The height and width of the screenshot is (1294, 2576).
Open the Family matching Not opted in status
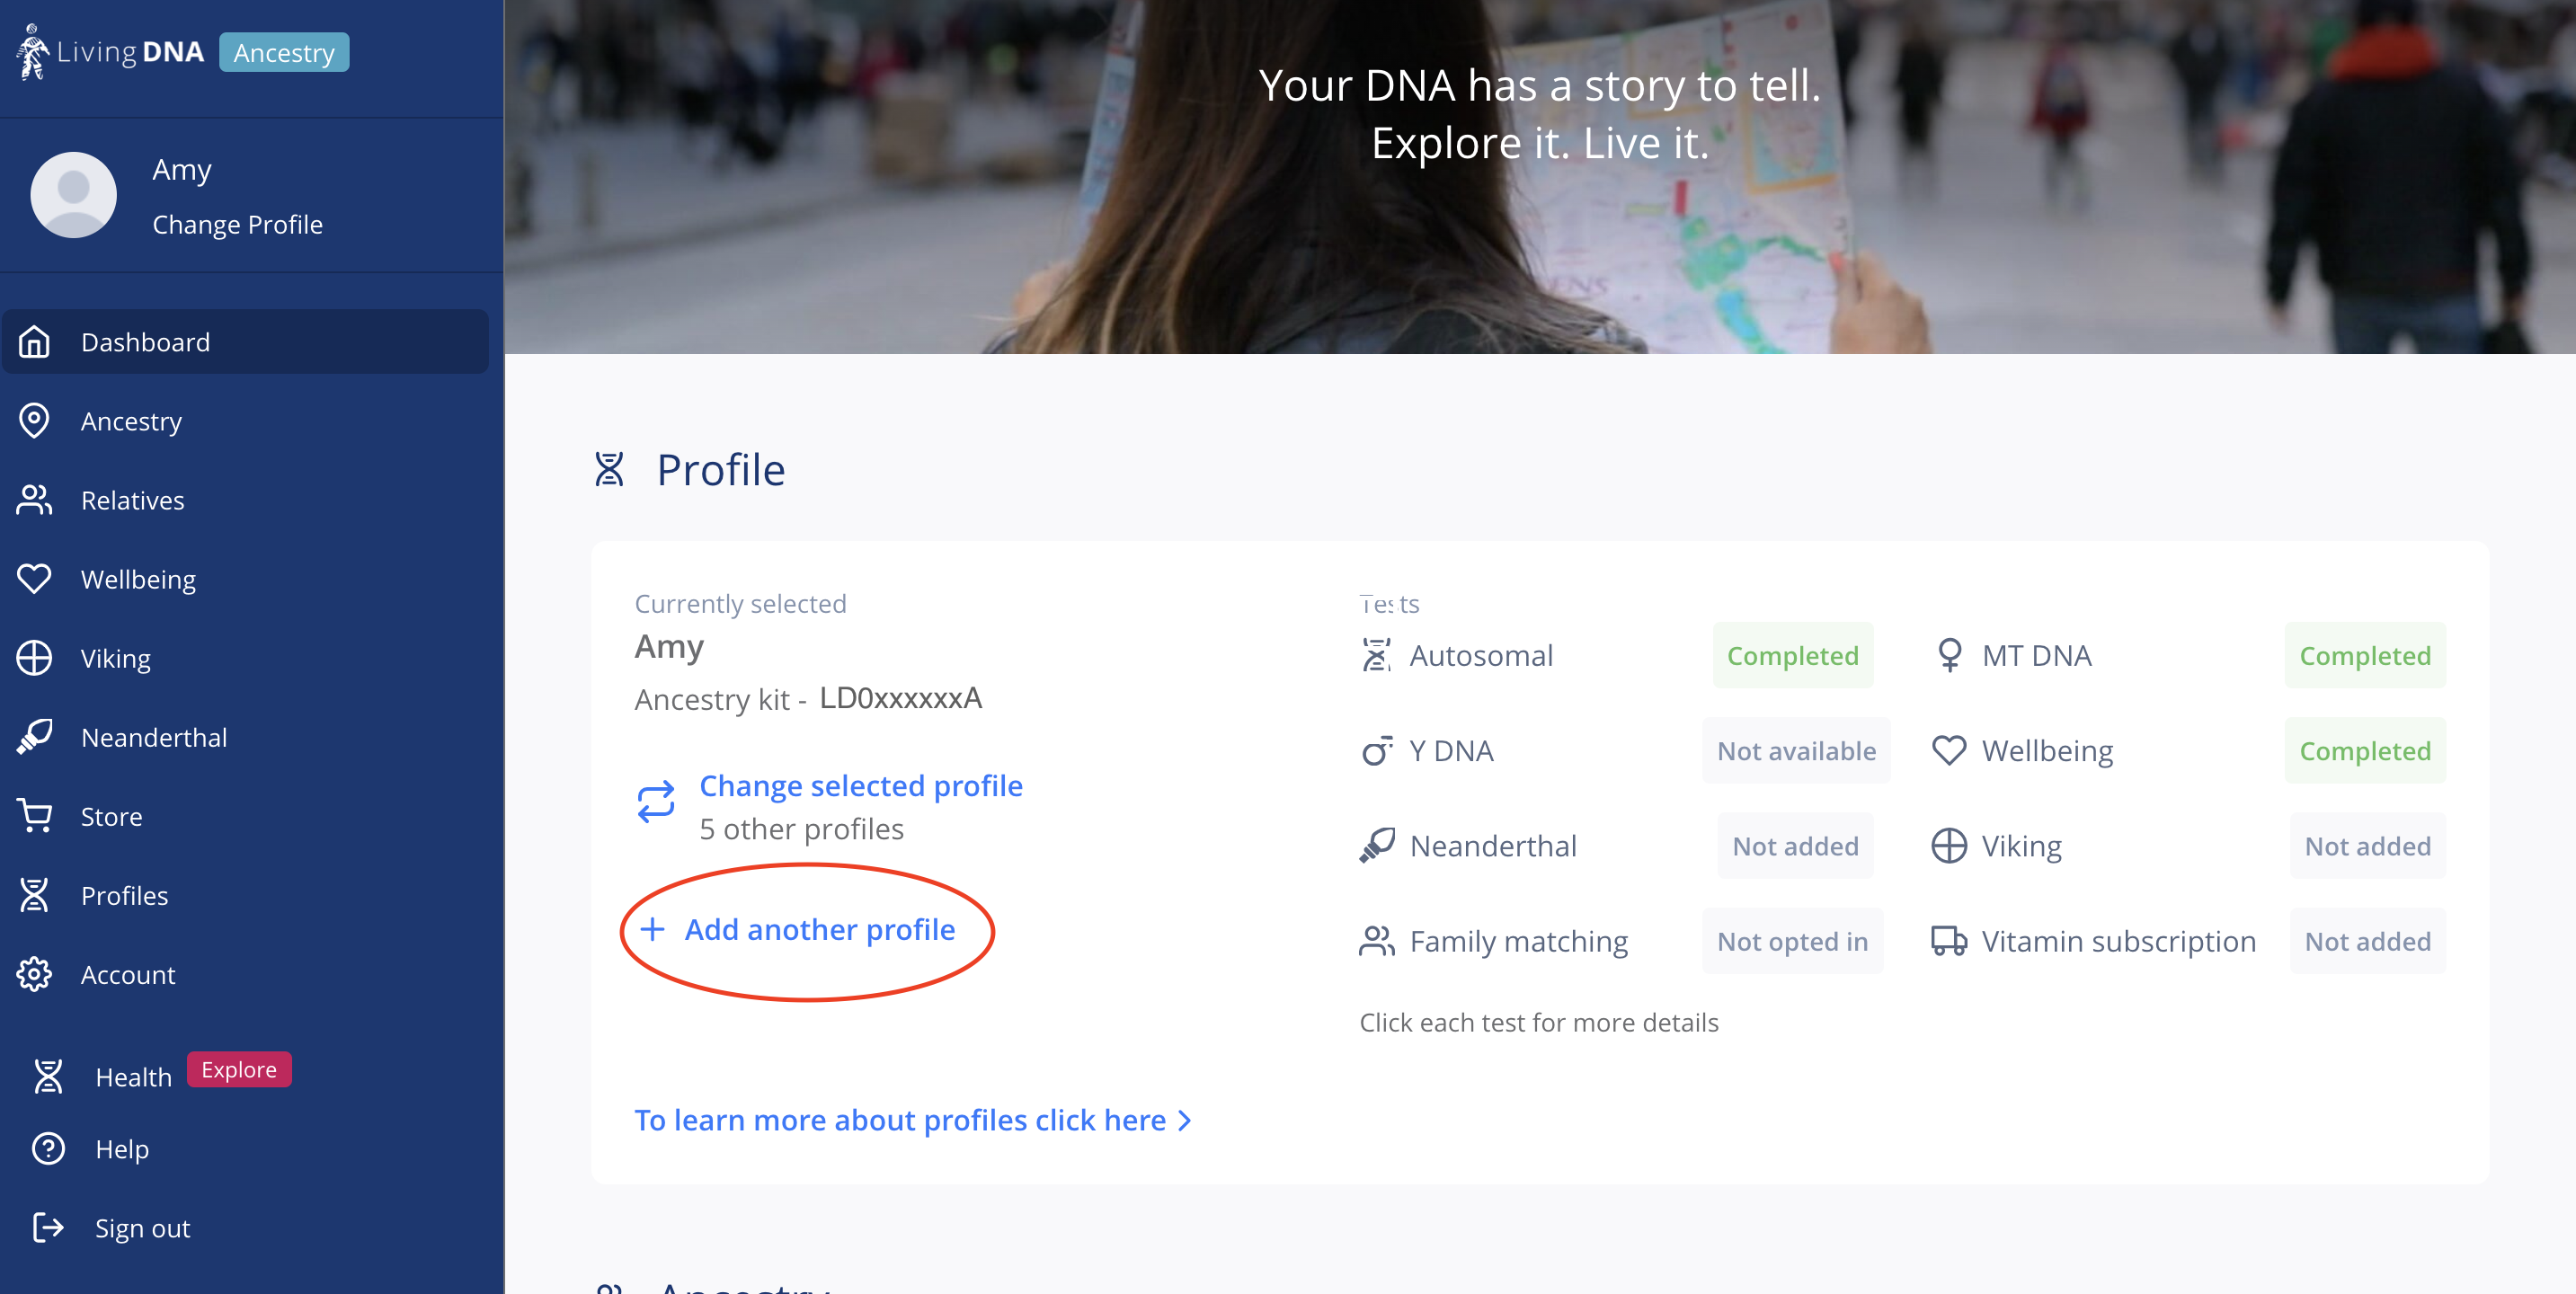[x=1792, y=941]
